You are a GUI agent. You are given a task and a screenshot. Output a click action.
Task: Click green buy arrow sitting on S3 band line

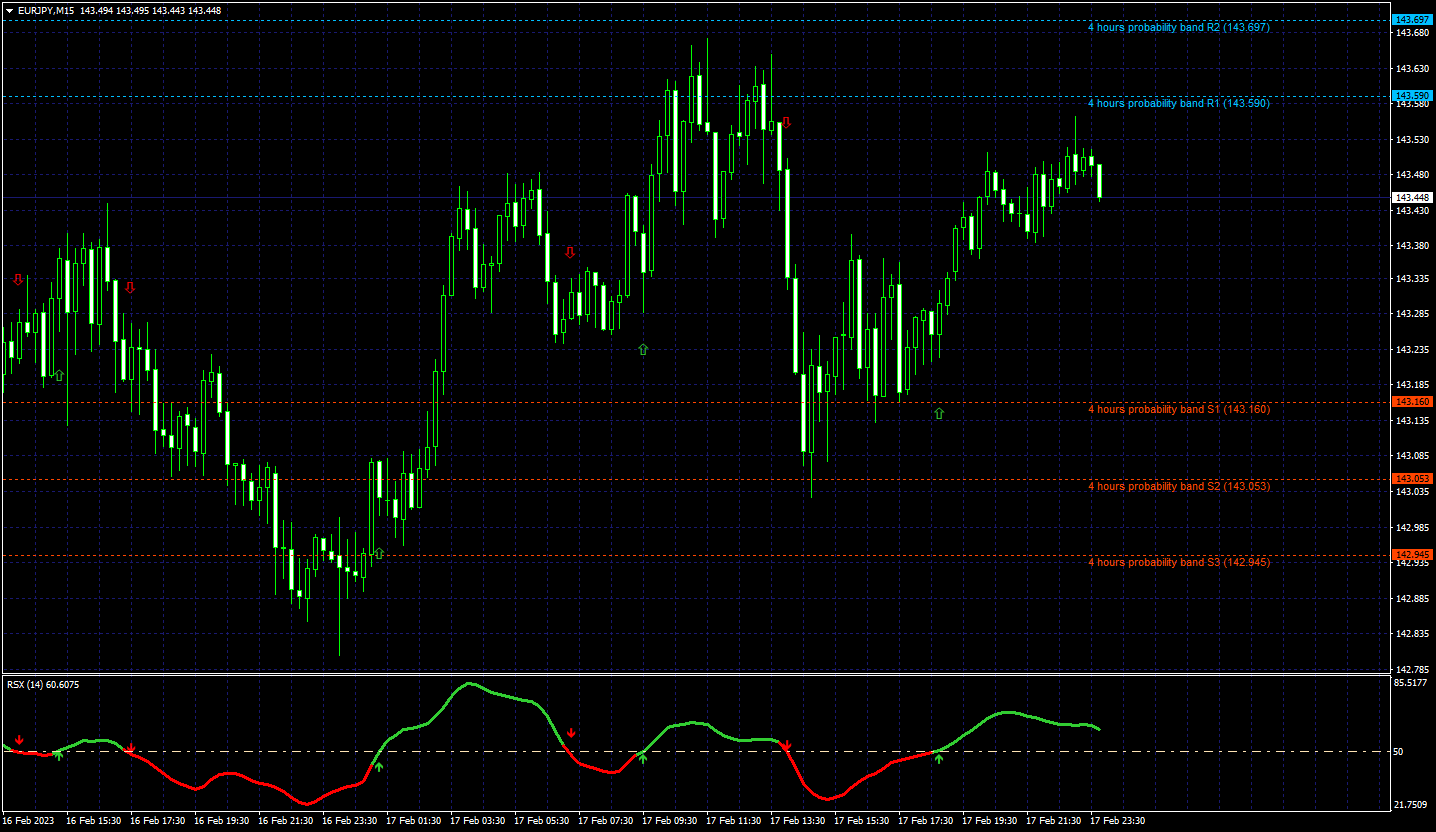(379, 553)
